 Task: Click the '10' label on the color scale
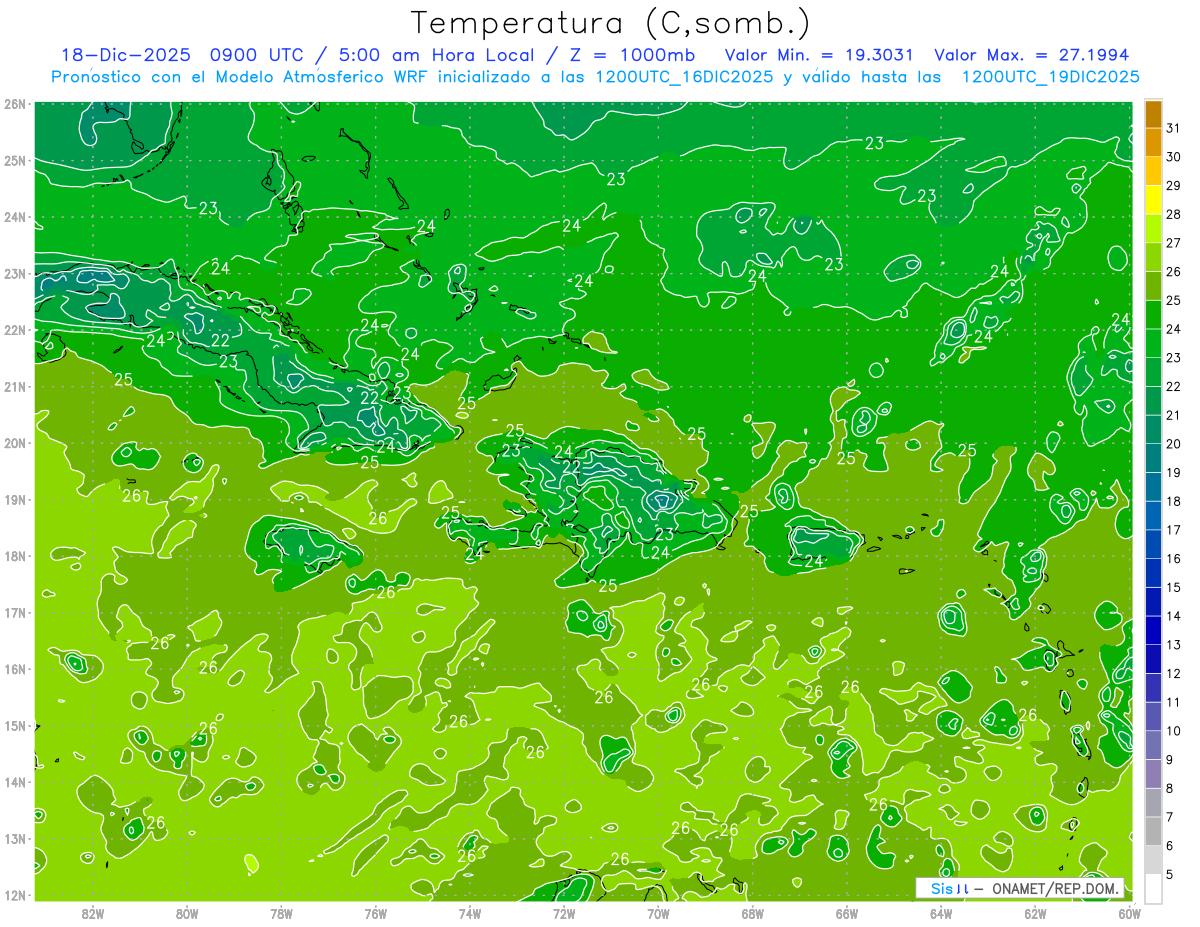coord(1174,731)
